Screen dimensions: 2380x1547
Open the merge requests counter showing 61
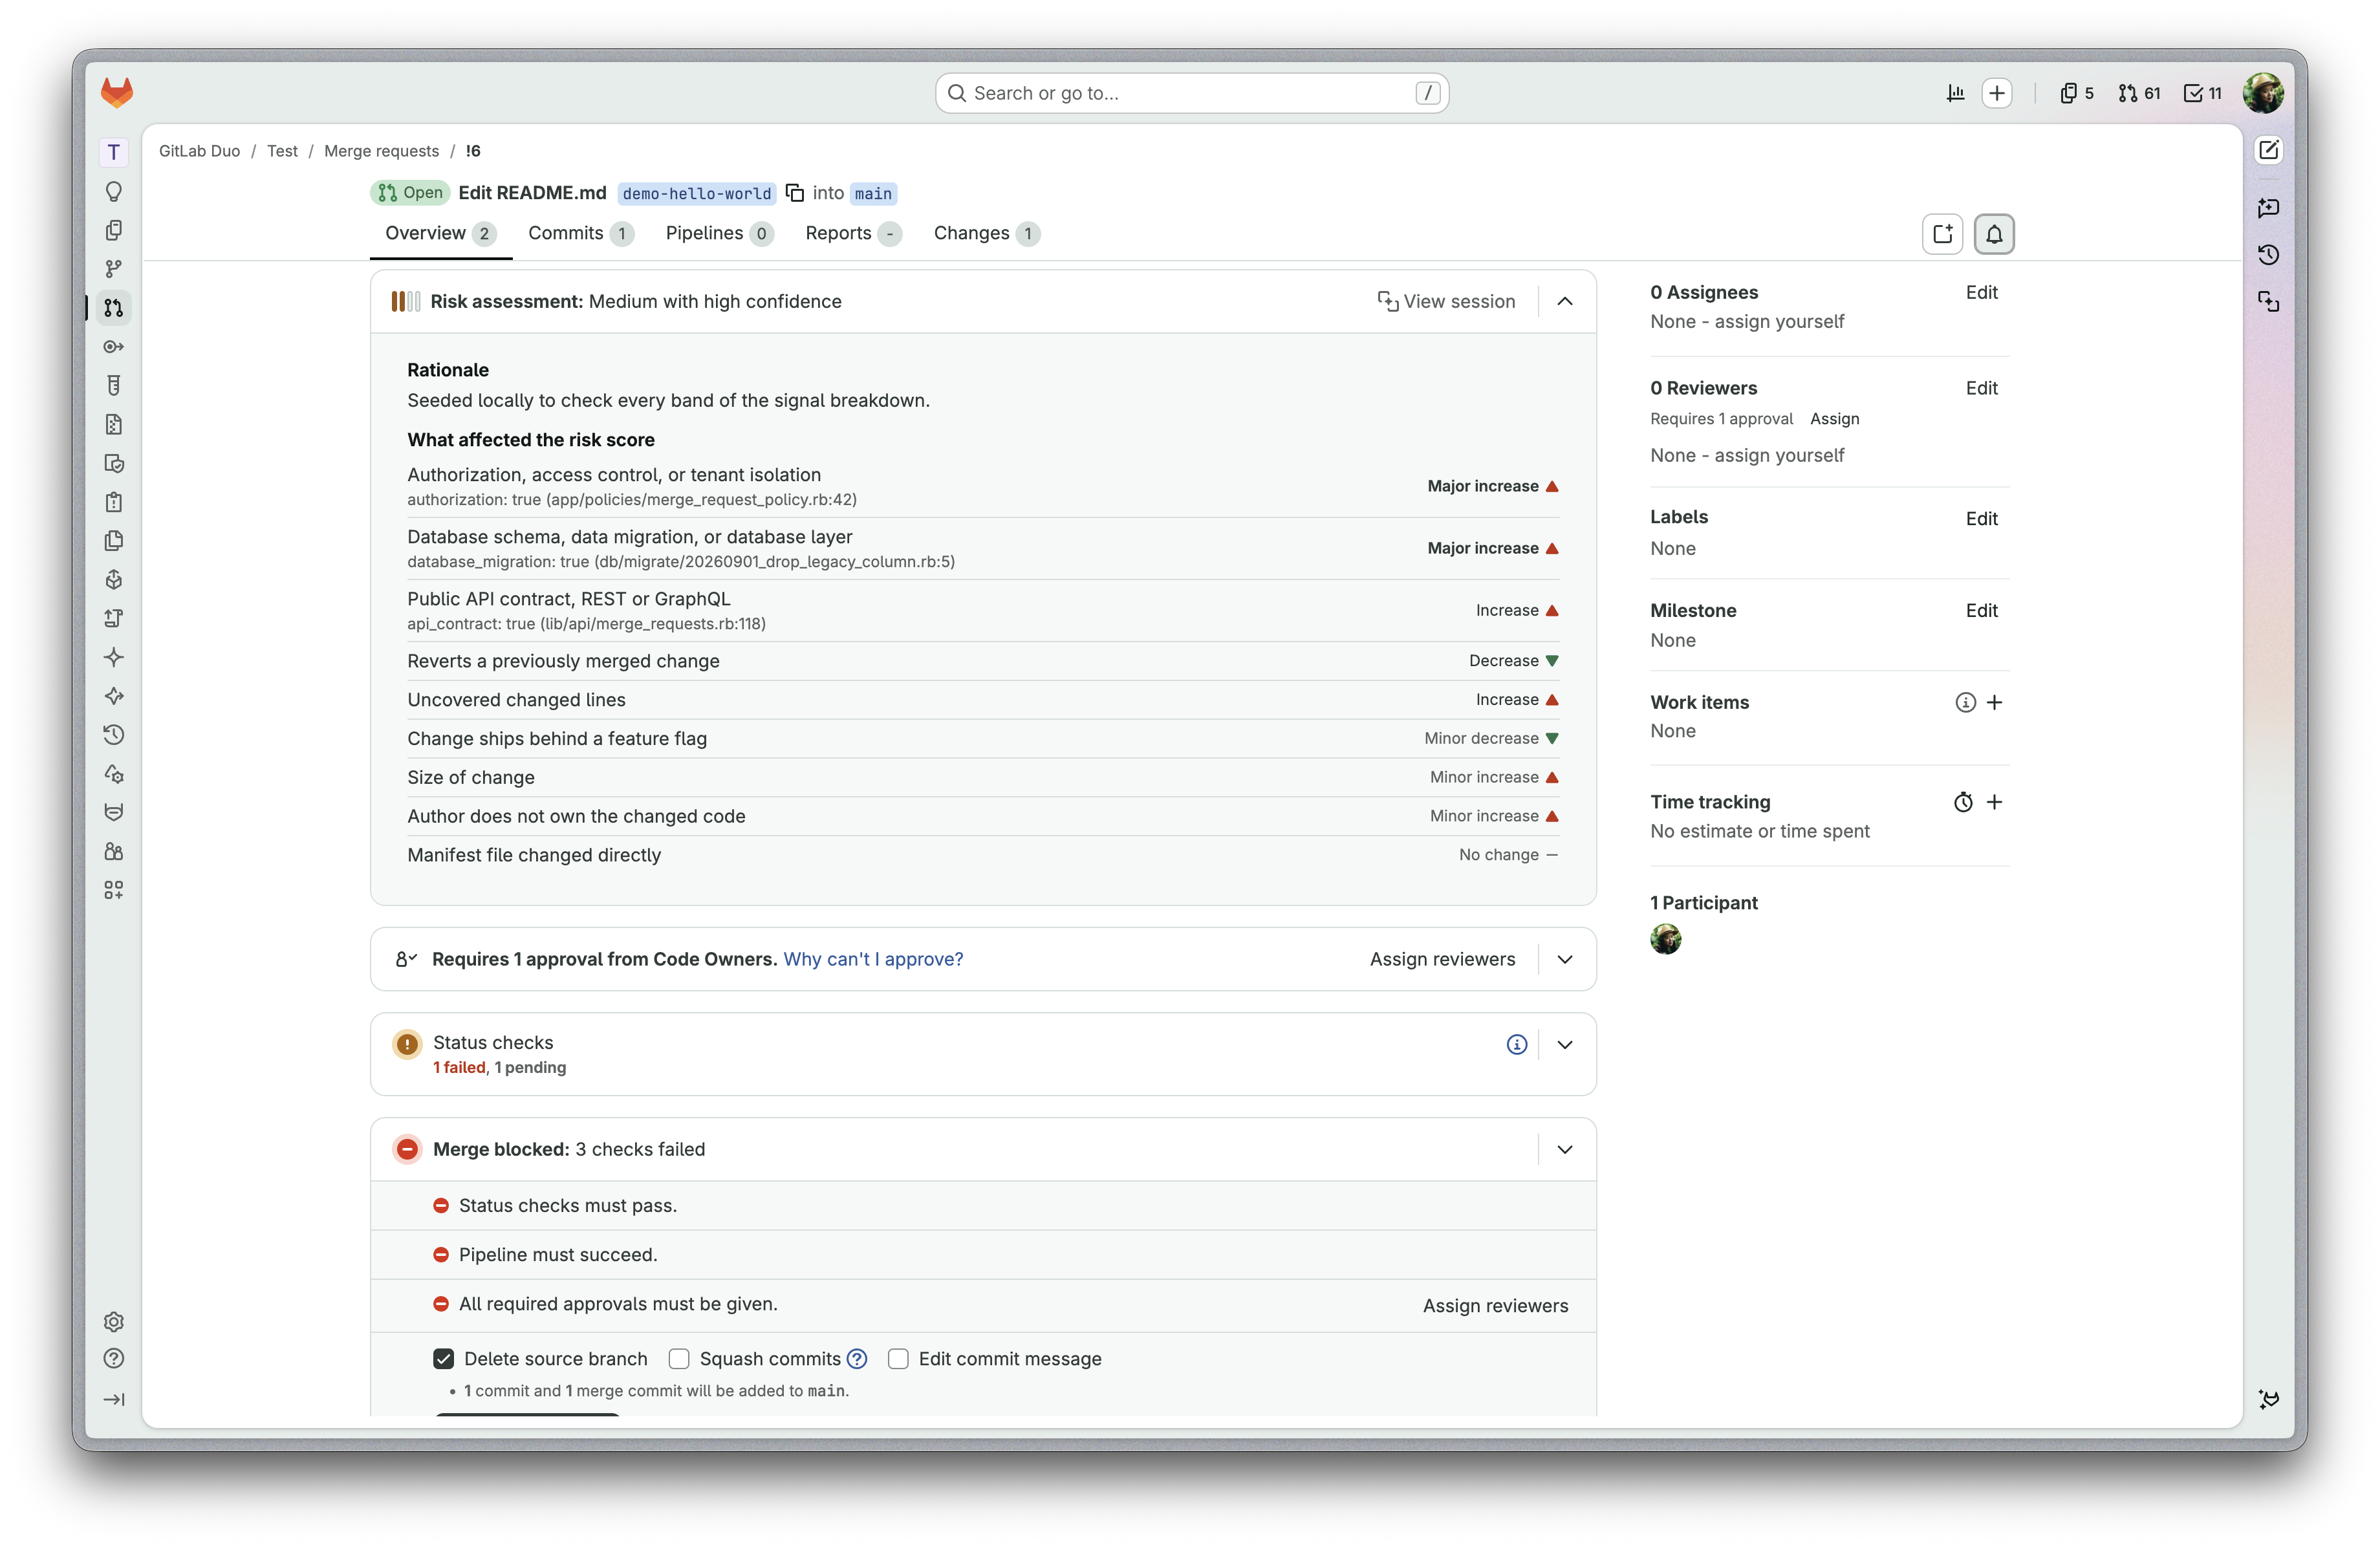[x=2139, y=93]
